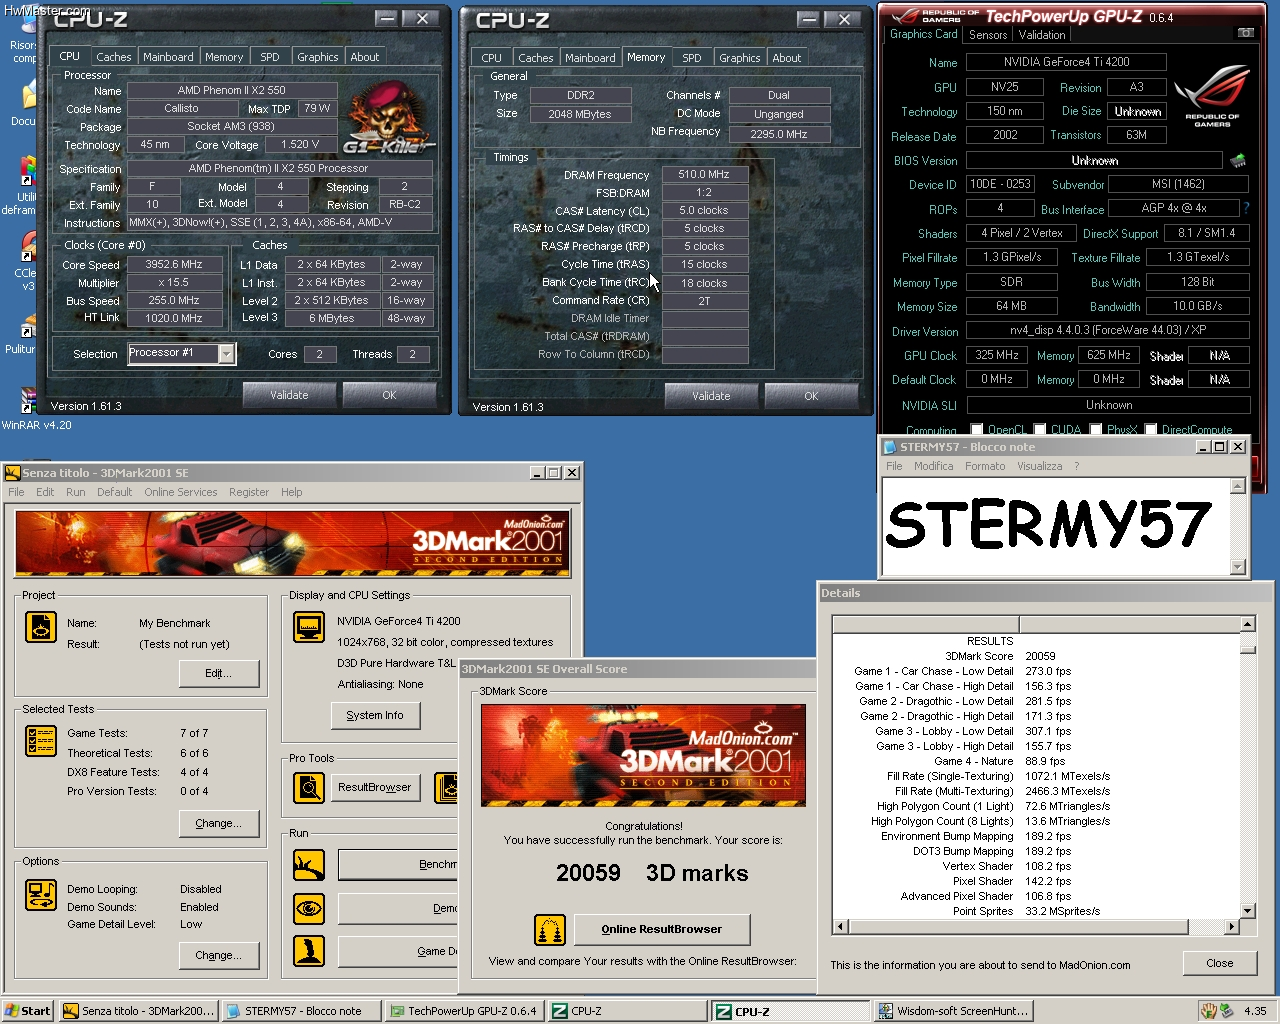Click the ResultBrowser magnifier icon in Pro Tools

click(x=309, y=788)
